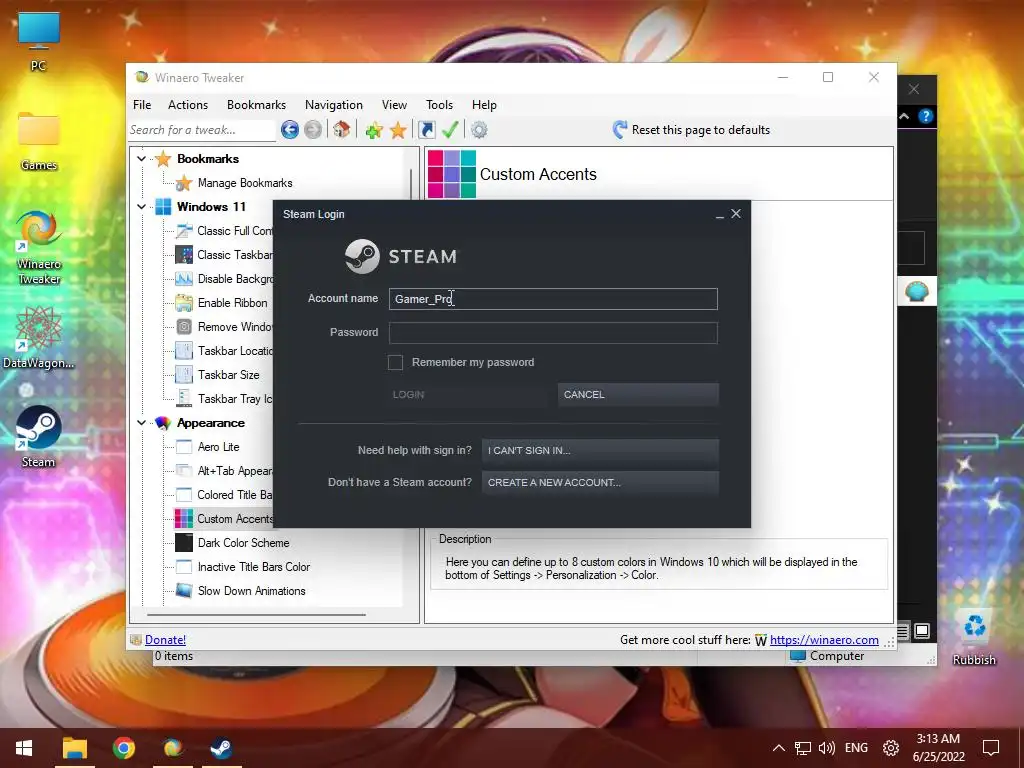This screenshot has width=1024, height=768.
Task: Open the Tools menu
Action: pos(440,104)
